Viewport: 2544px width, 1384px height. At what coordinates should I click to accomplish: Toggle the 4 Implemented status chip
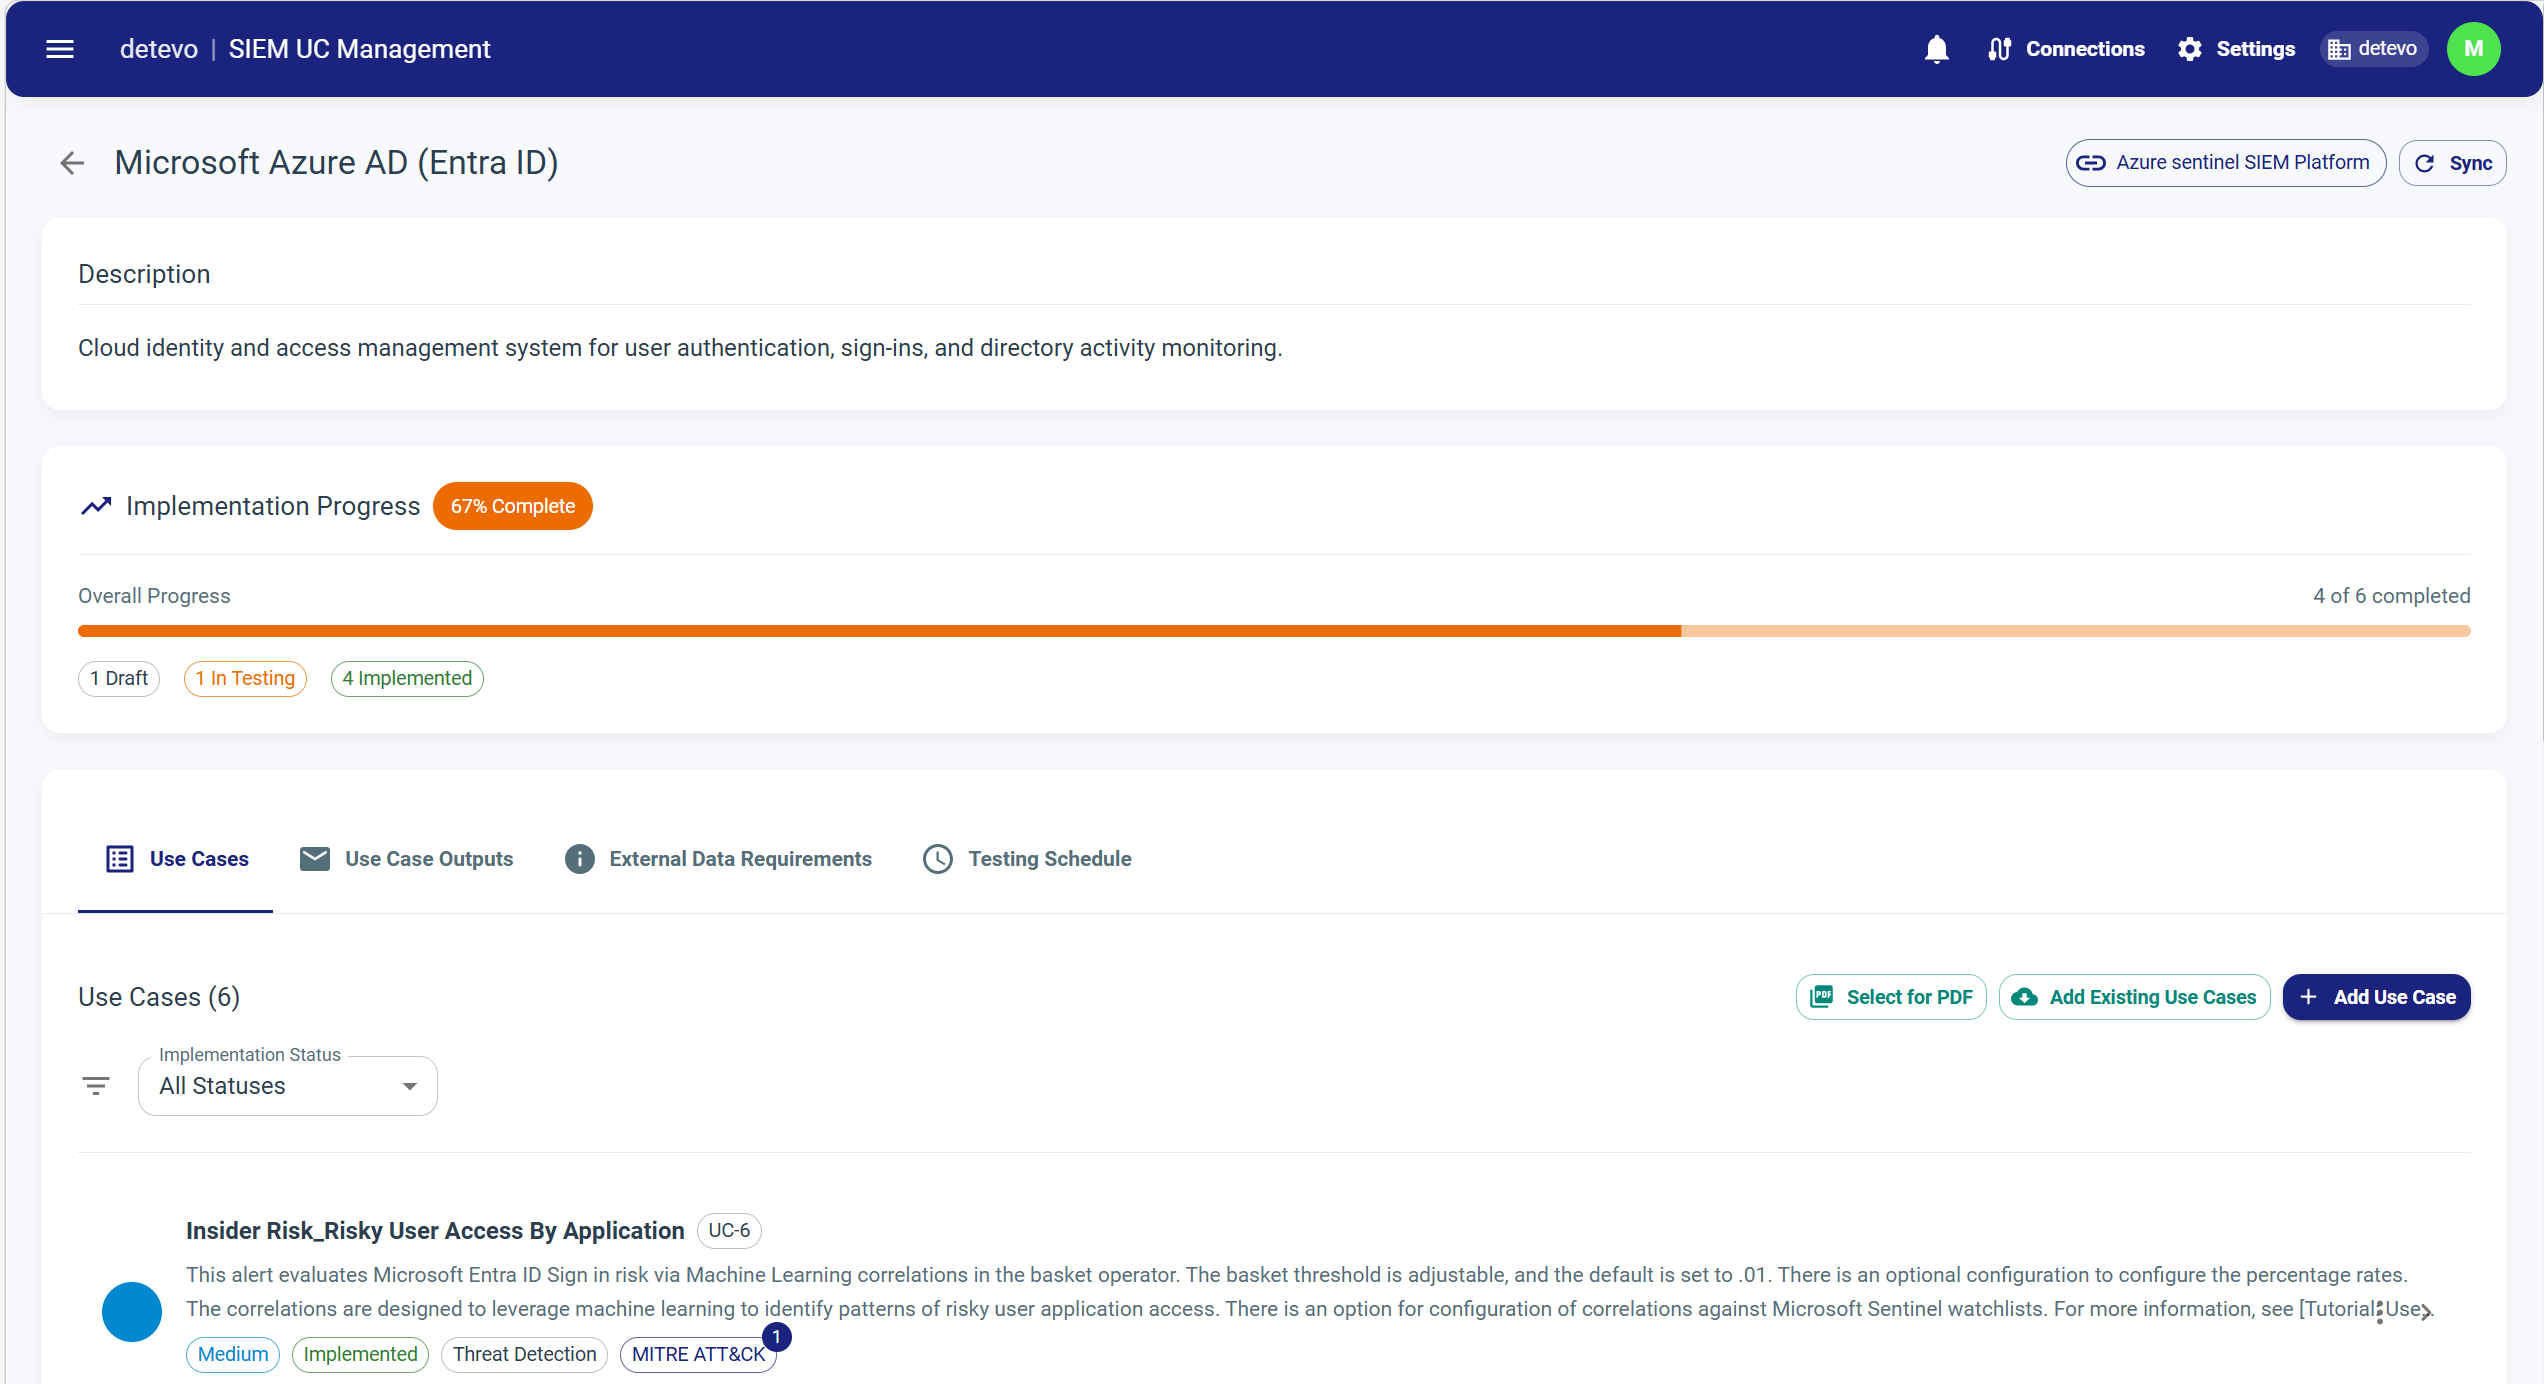[x=406, y=678]
